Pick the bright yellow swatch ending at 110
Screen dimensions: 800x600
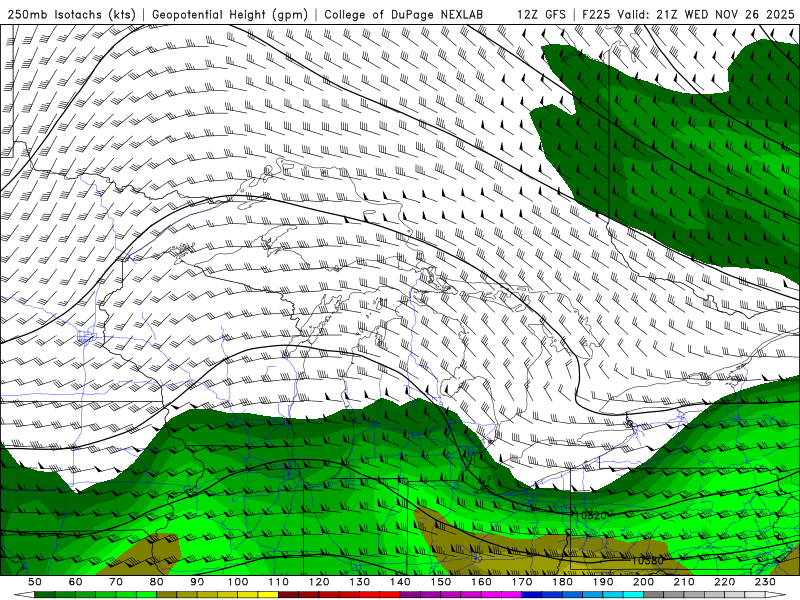[268, 595]
